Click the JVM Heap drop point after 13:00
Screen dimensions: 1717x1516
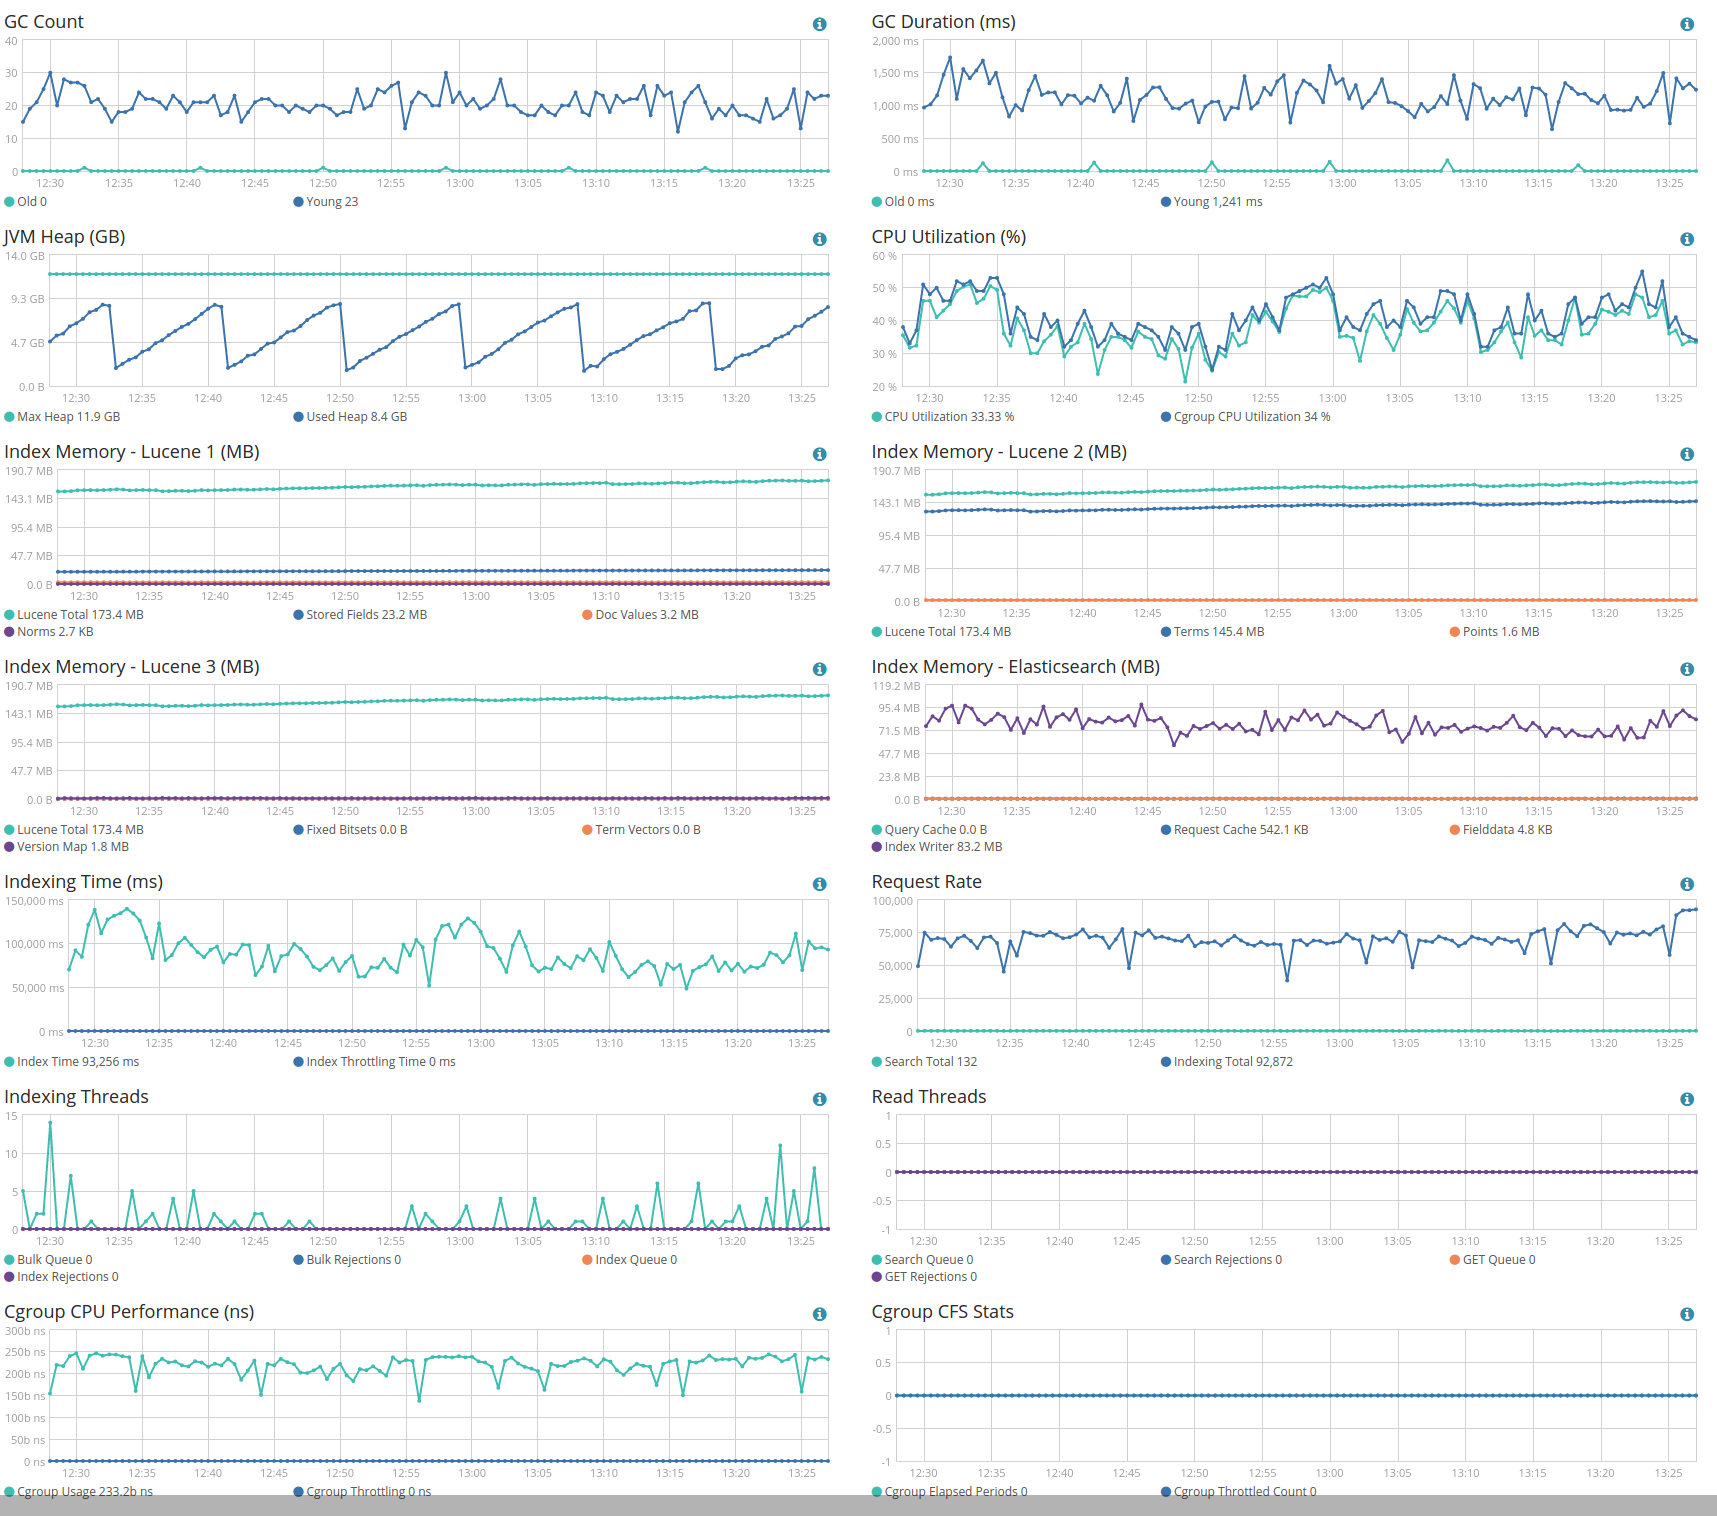point(584,371)
